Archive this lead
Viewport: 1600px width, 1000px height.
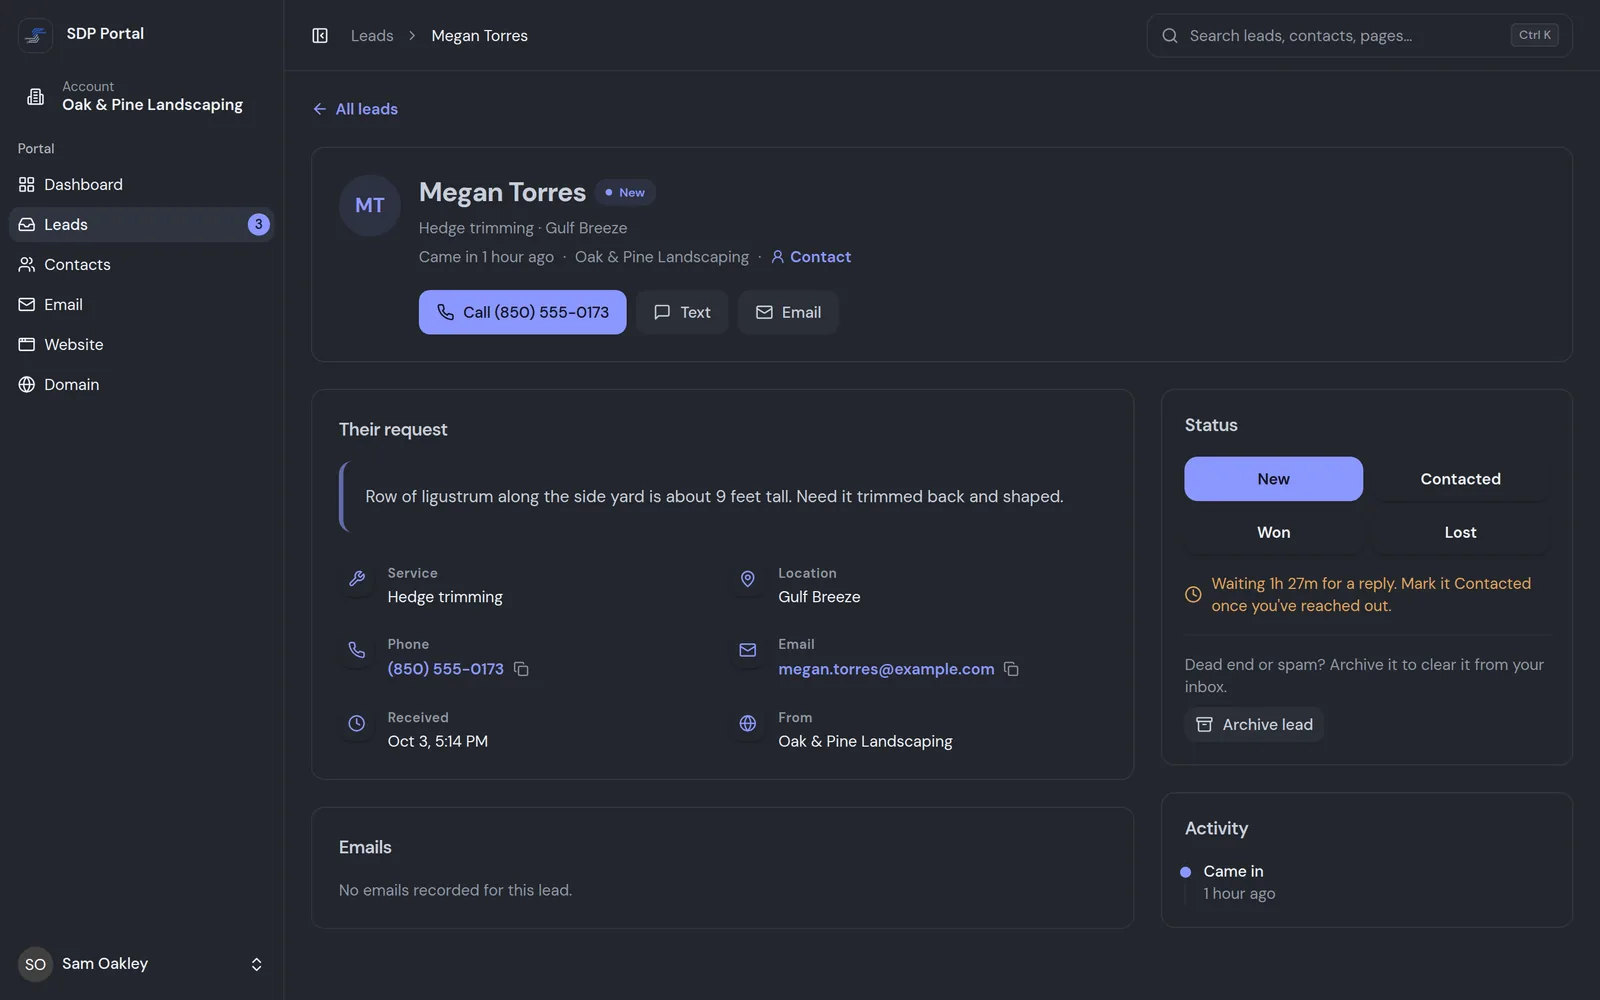coord(1254,724)
